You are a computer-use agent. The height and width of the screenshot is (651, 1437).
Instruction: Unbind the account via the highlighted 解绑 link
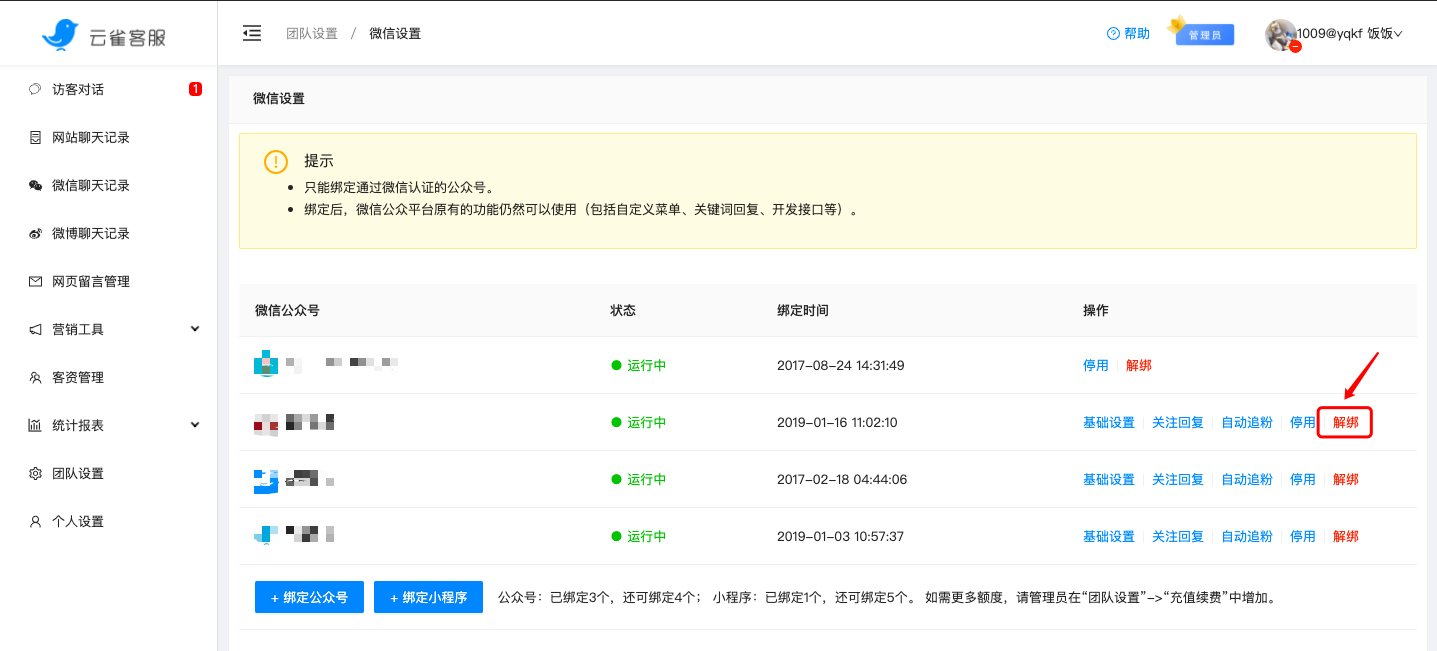click(x=1344, y=422)
